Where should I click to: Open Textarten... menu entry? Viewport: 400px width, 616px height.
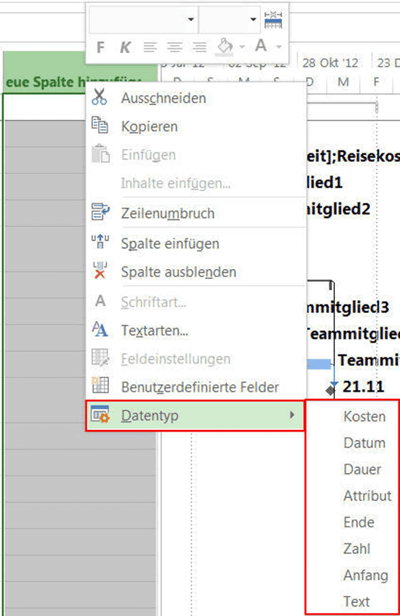[x=195, y=330]
